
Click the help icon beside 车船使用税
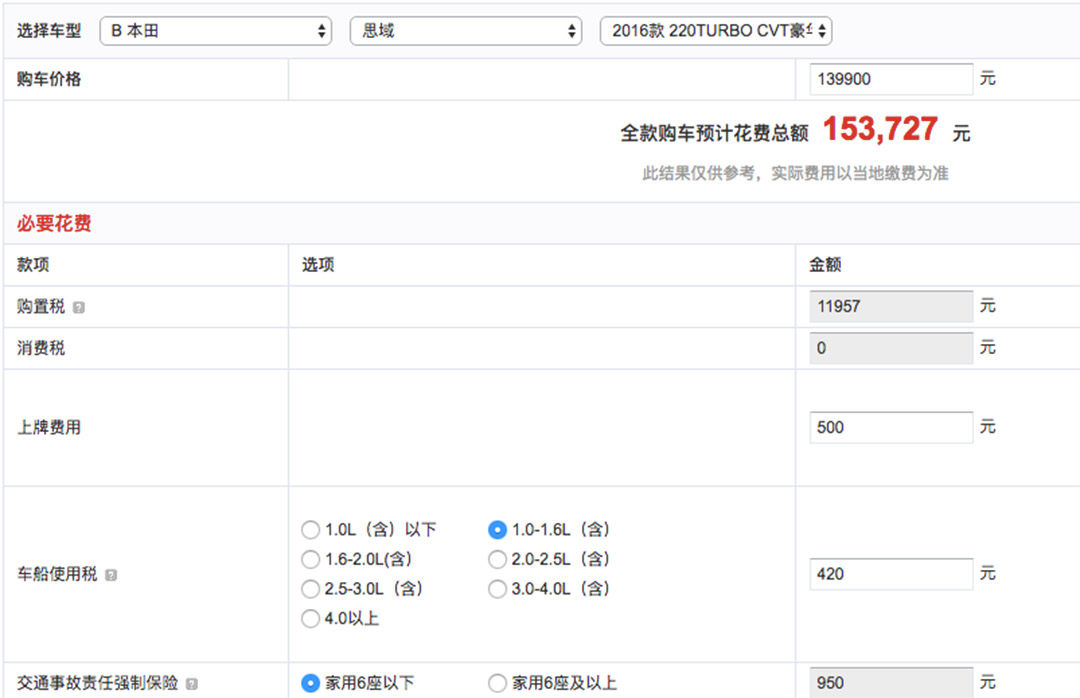tap(111, 576)
